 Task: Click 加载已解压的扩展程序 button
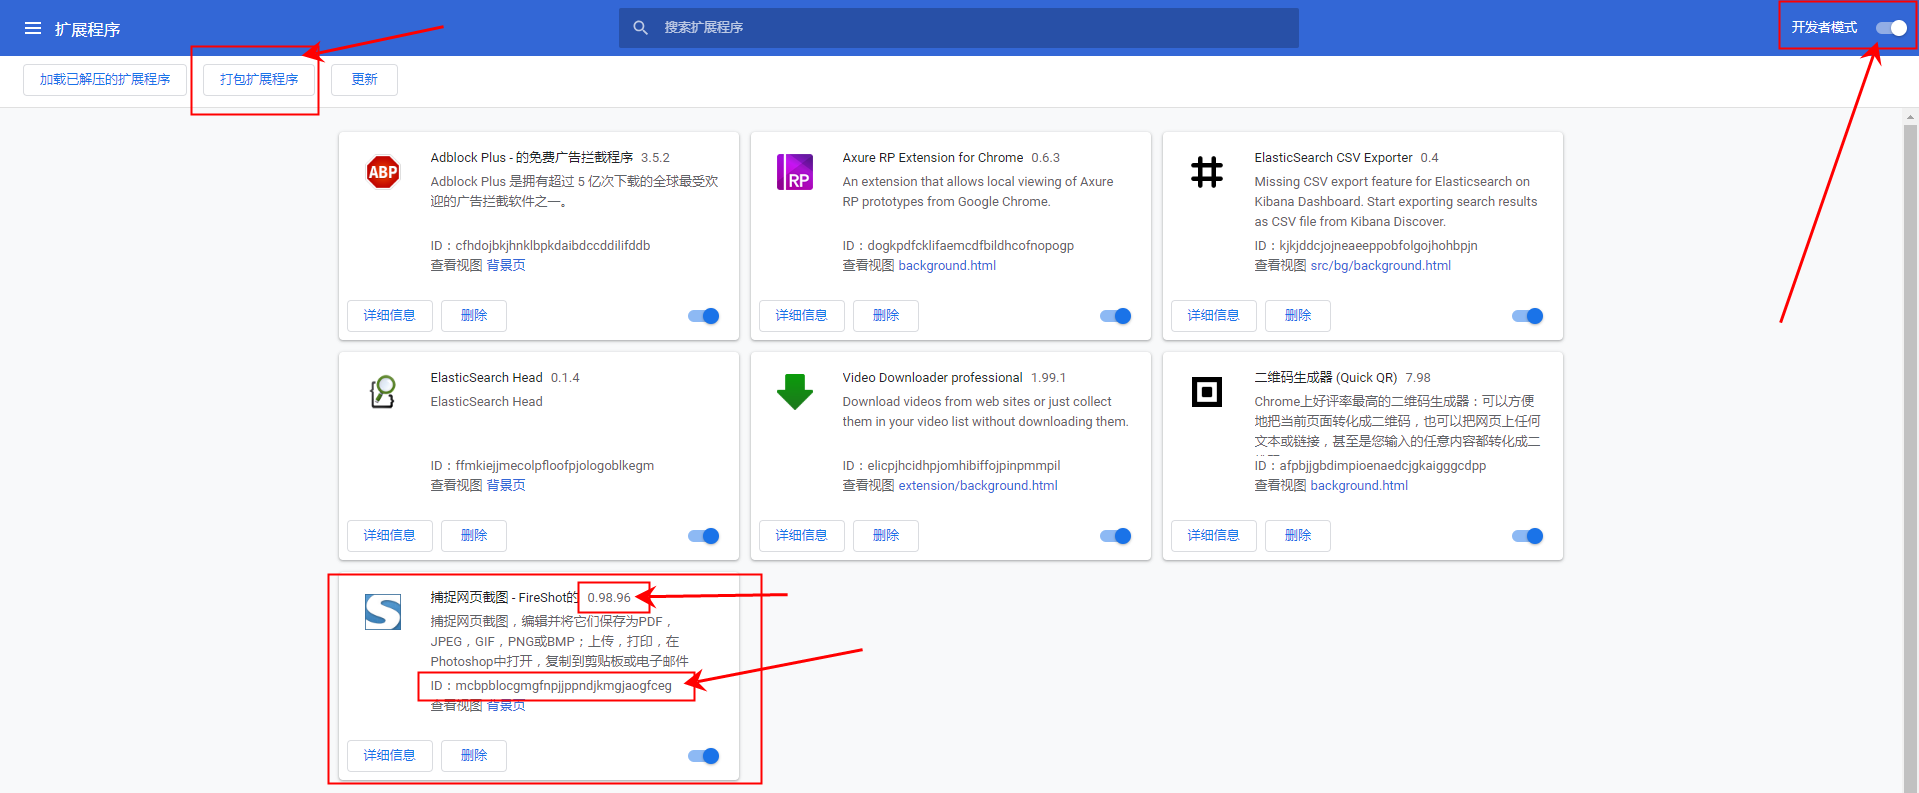coord(105,80)
